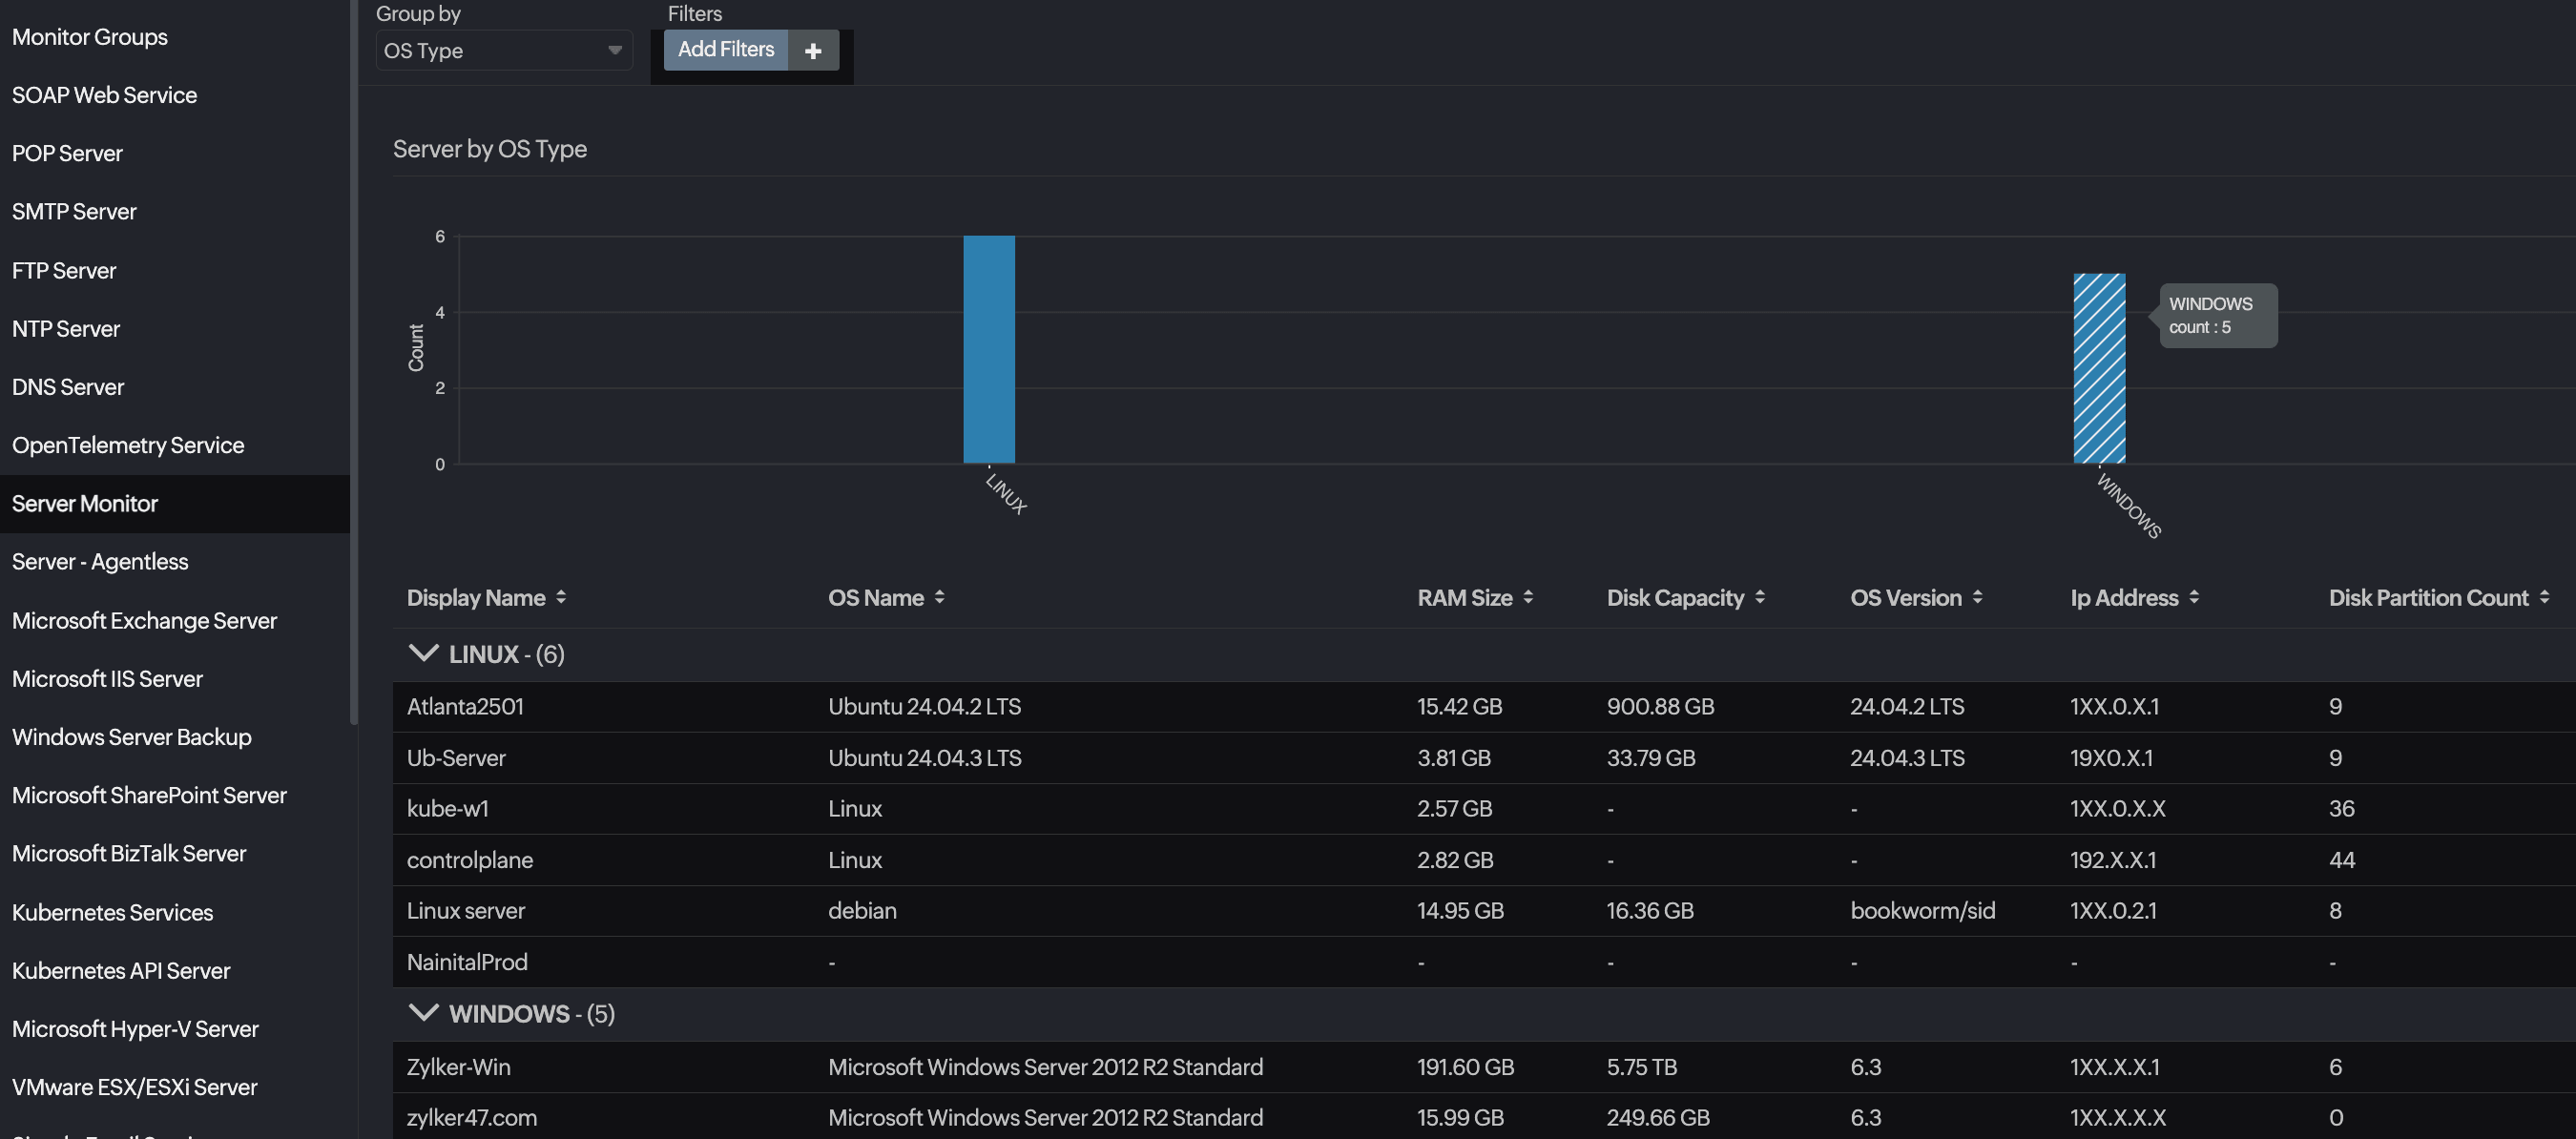The image size is (2576, 1139).
Task: Sort by Disk Capacity column arrows
Action: (x=1760, y=597)
